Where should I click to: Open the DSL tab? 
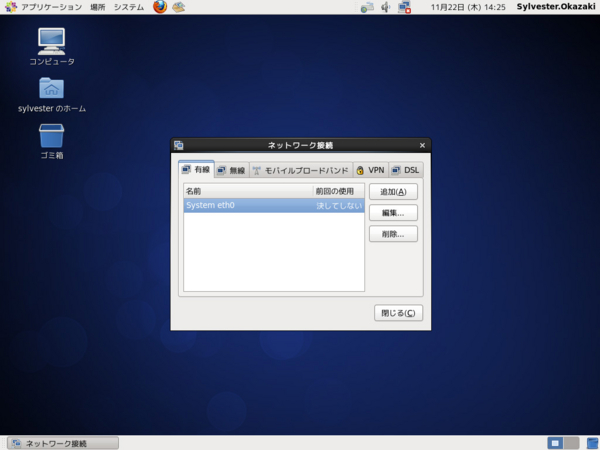tap(406, 170)
